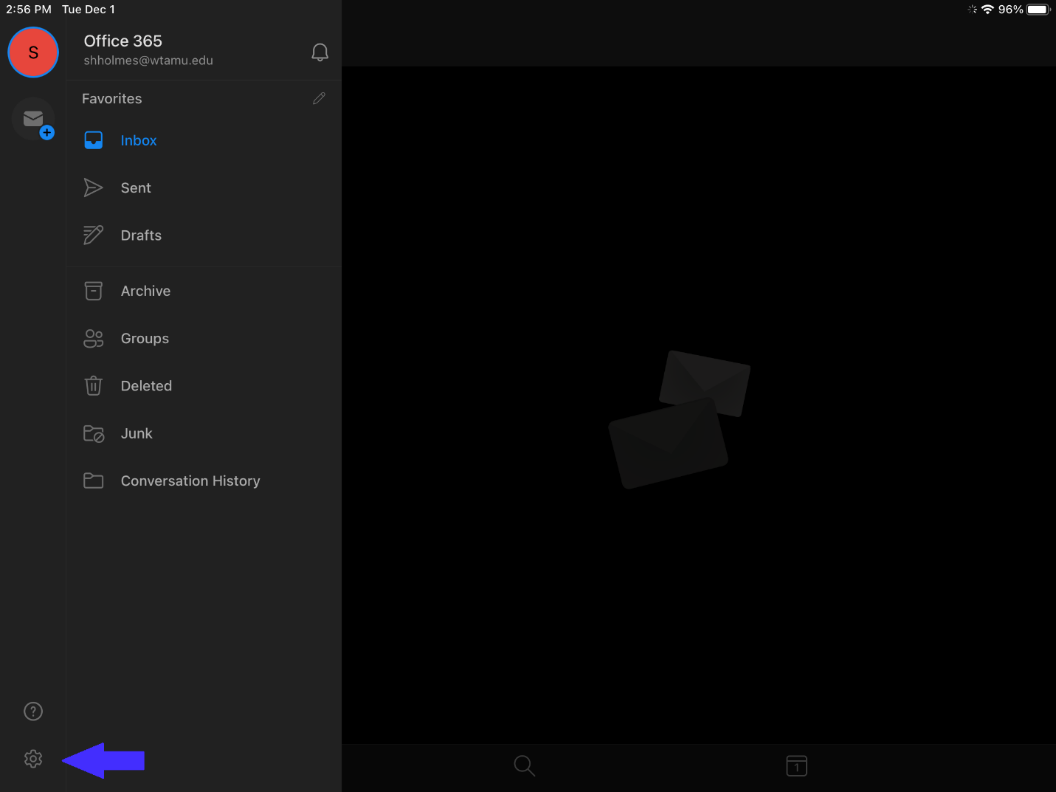Tap the Drafts pencil icon
The height and width of the screenshot is (792, 1056).
tap(93, 235)
